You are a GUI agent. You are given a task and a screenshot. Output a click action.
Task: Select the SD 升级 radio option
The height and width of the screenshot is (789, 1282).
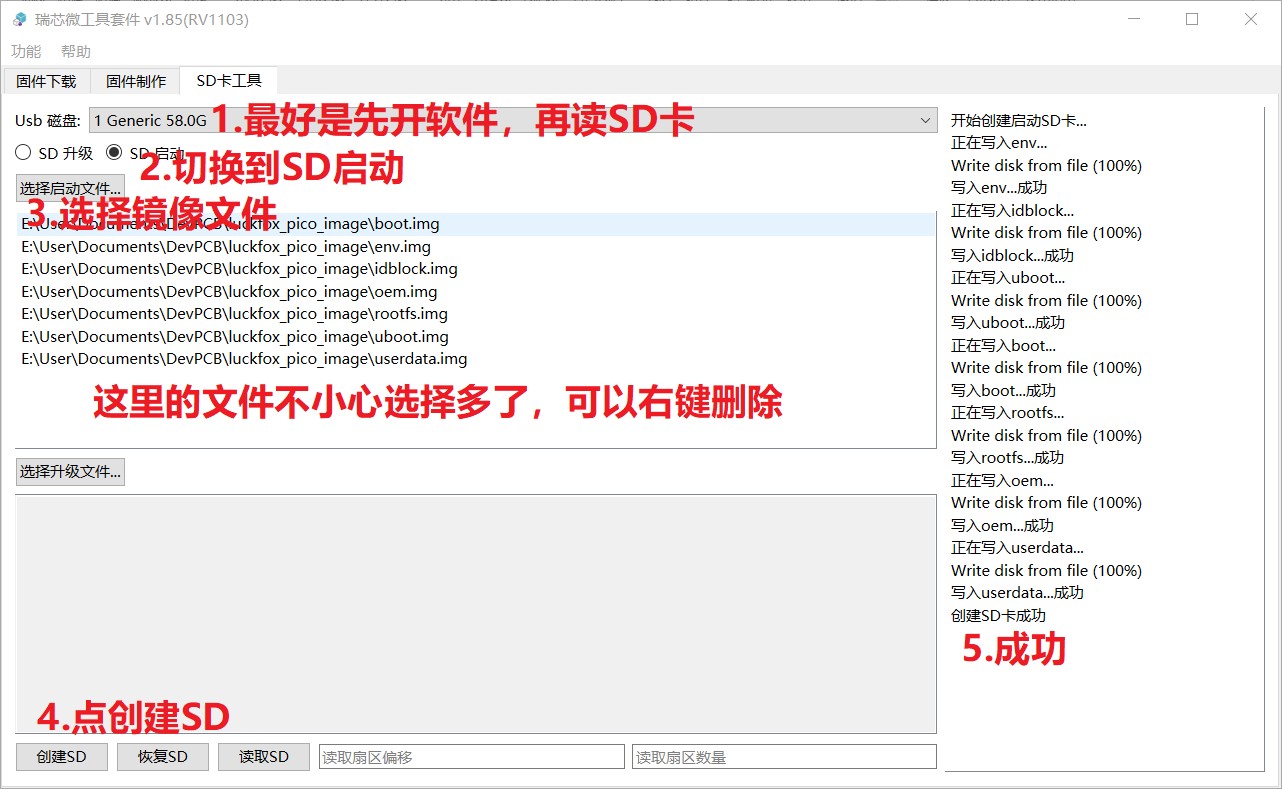tap(54, 153)
